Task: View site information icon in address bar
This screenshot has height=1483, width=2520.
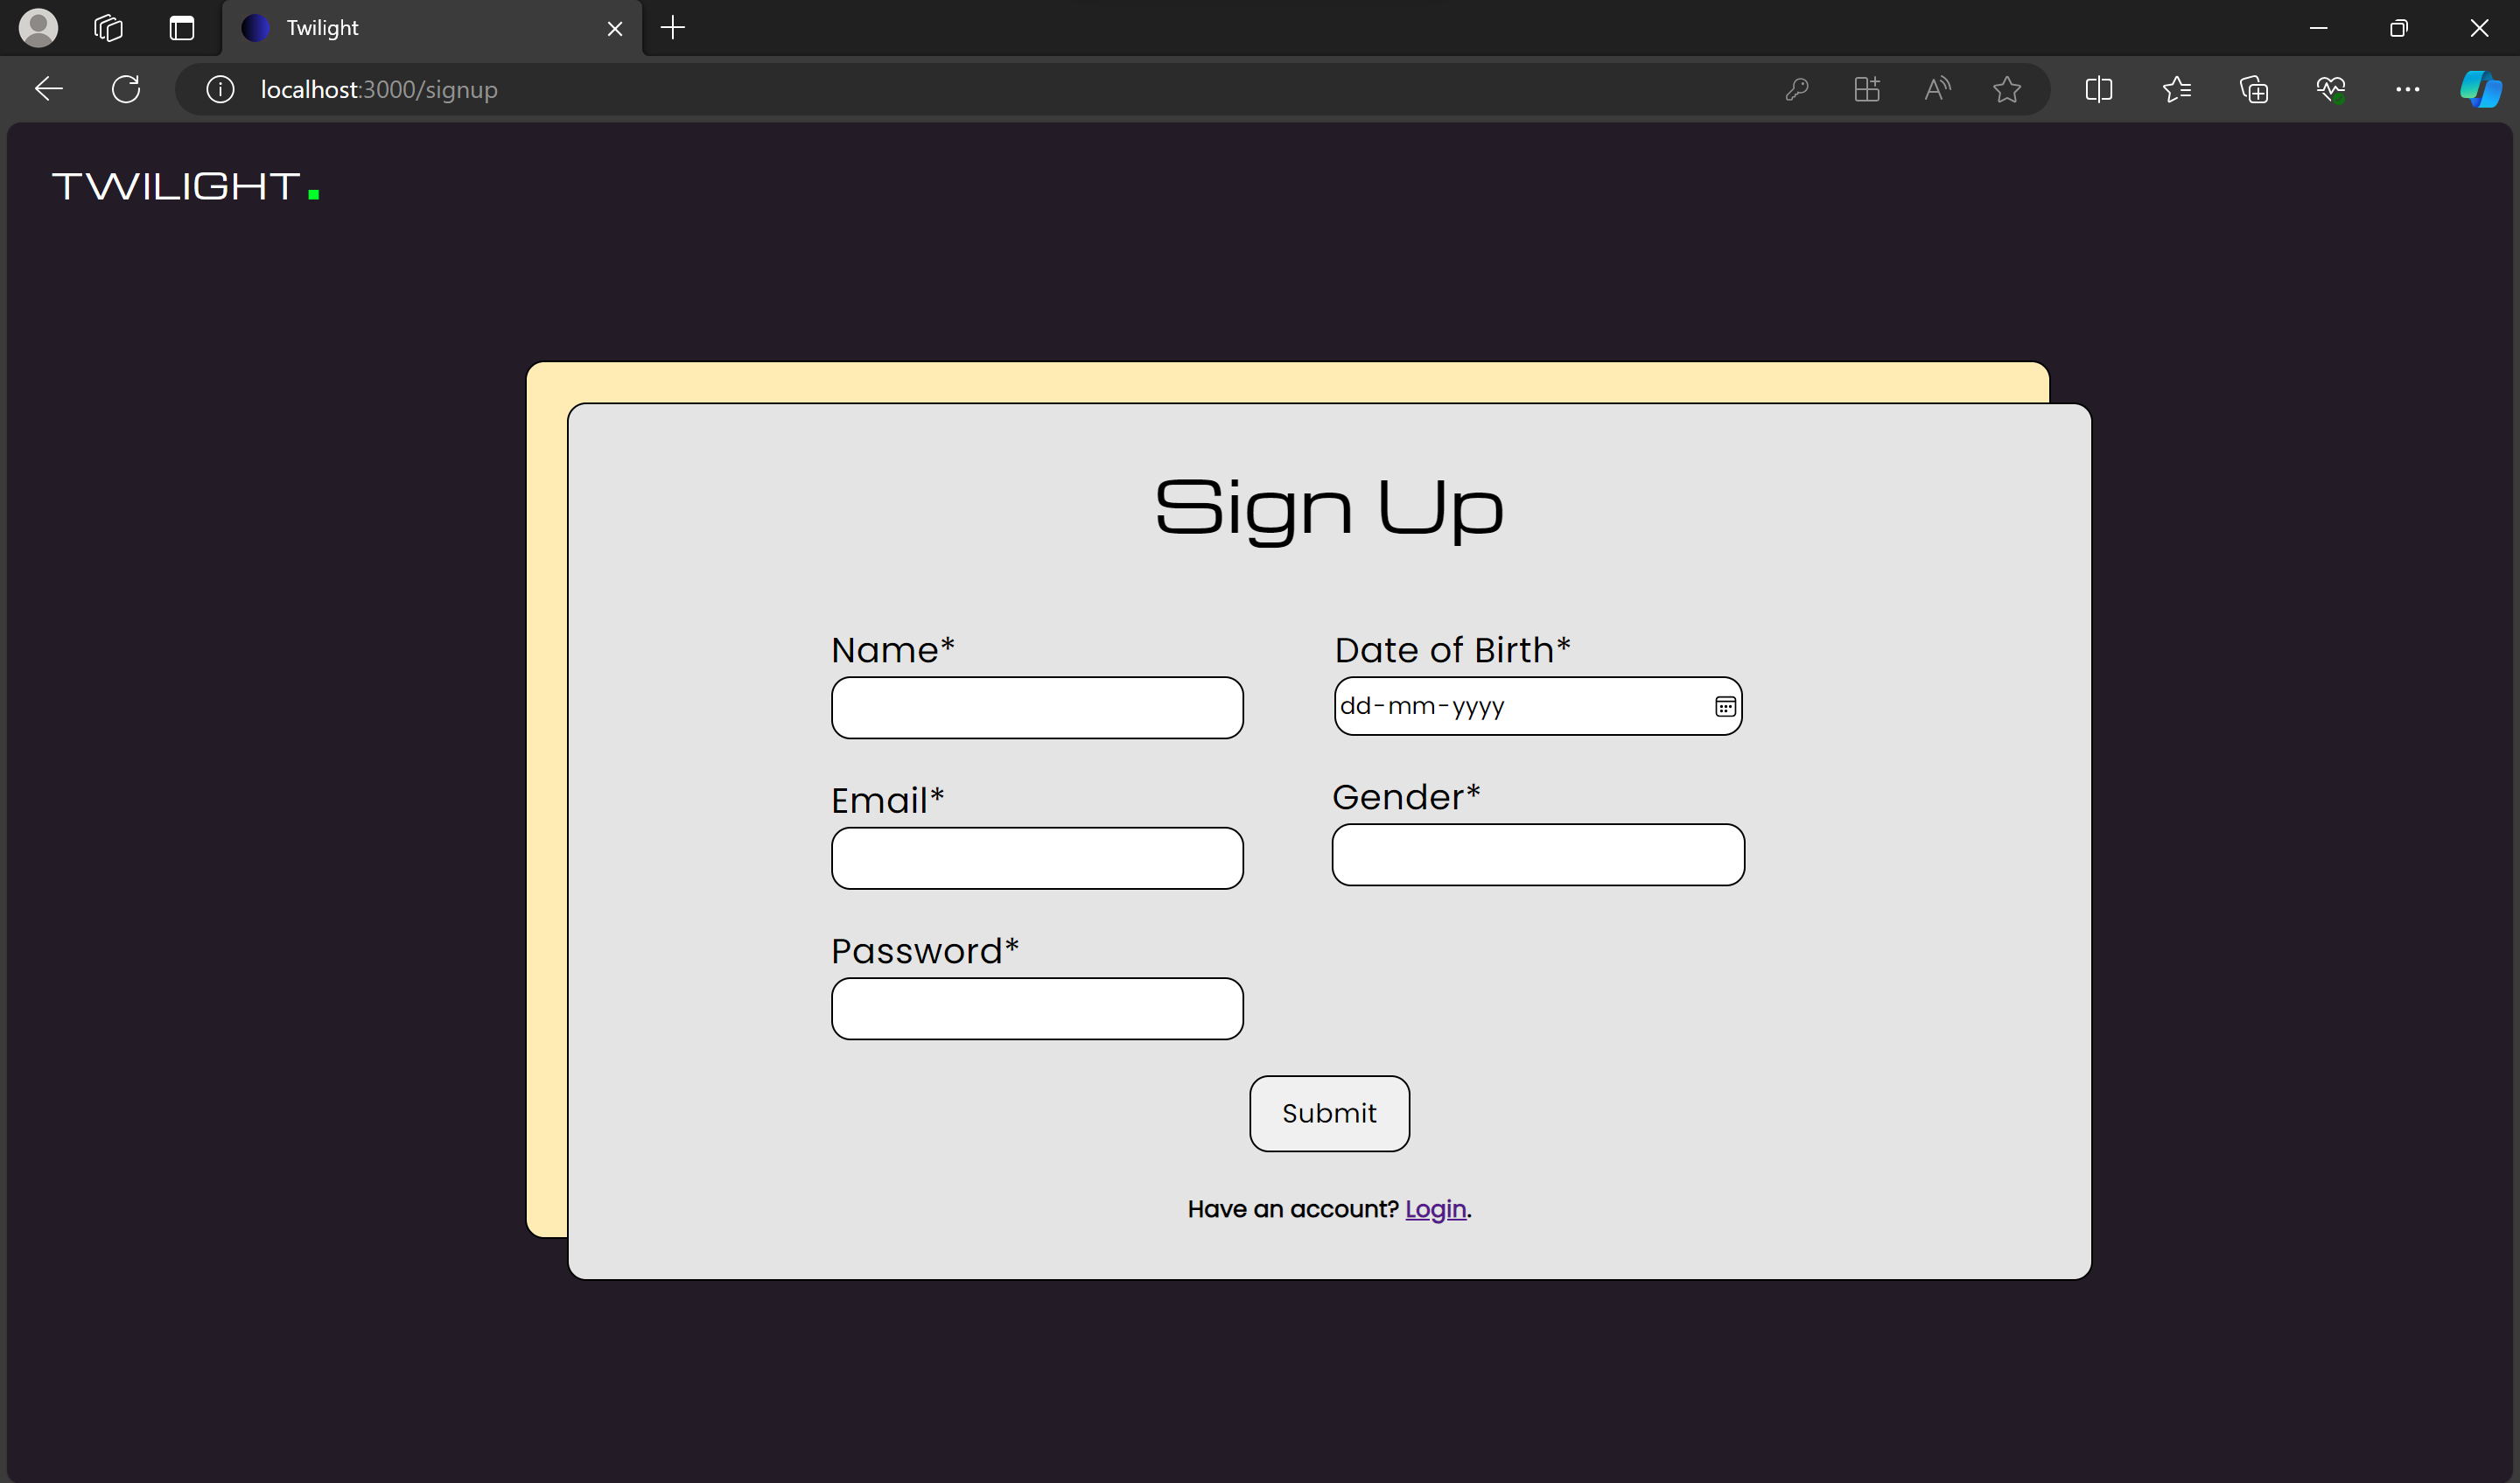Action: (220, 89)
